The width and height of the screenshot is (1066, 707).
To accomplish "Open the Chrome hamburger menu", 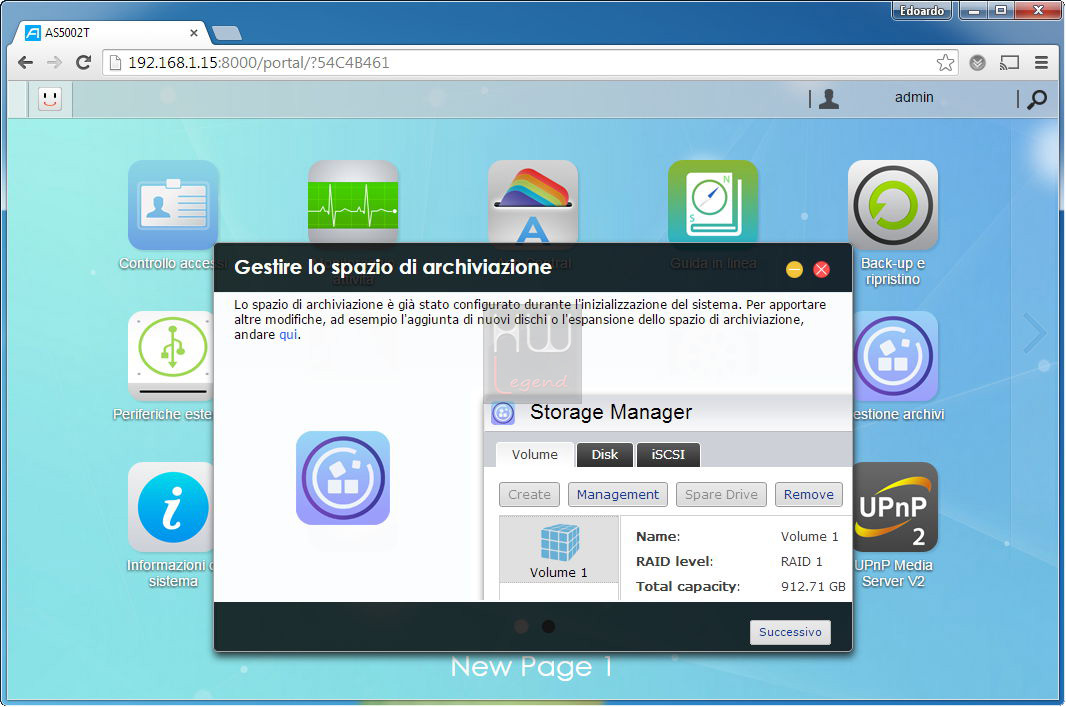I will pos(1041,63).
